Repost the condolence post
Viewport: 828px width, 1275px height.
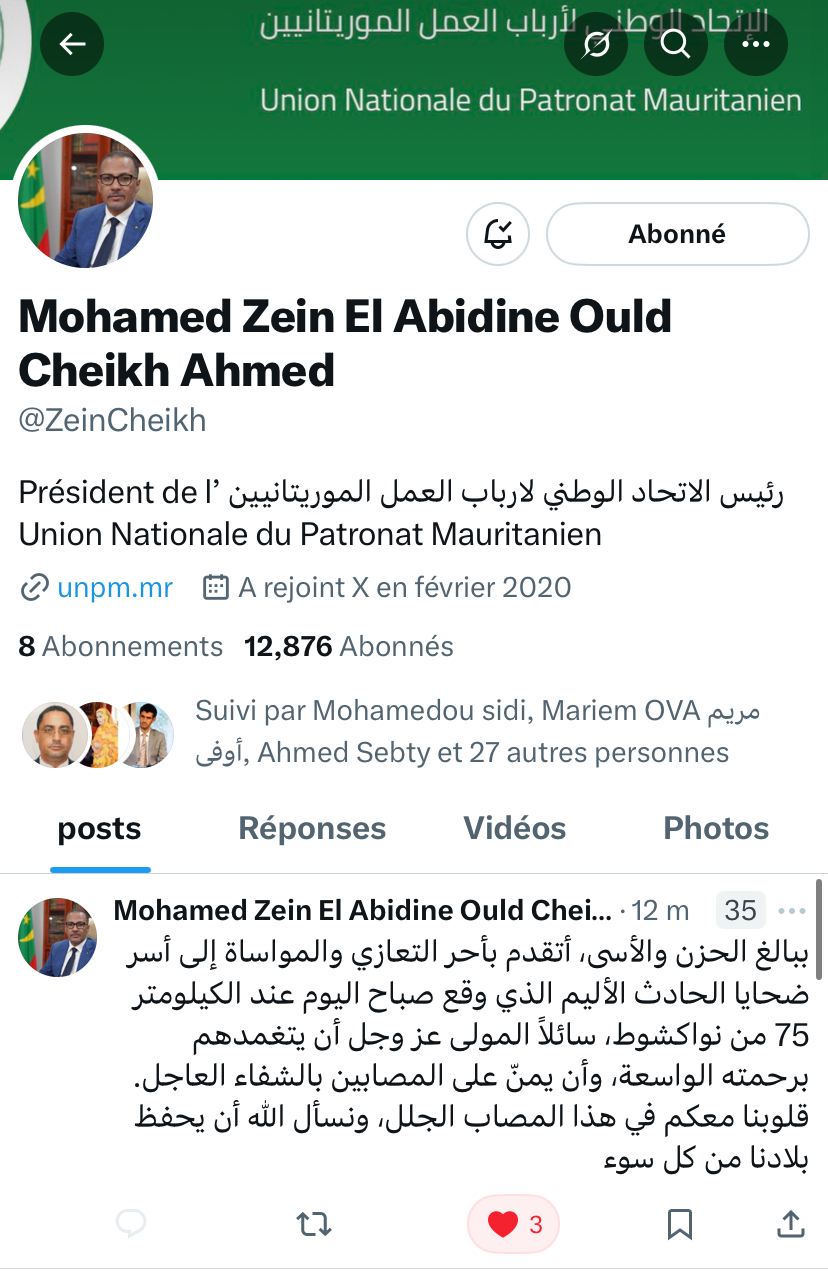[x=315, y=1223]
